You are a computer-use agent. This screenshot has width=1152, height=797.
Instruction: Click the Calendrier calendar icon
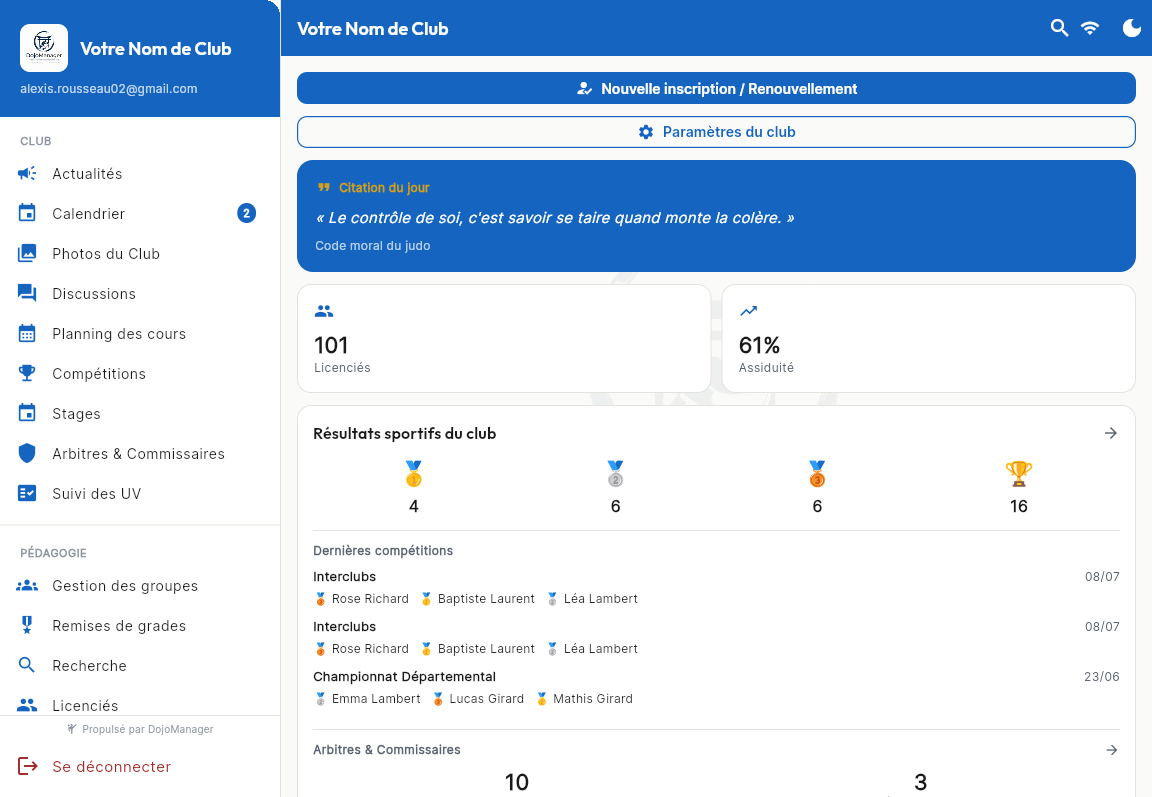(x=27, y=213)
